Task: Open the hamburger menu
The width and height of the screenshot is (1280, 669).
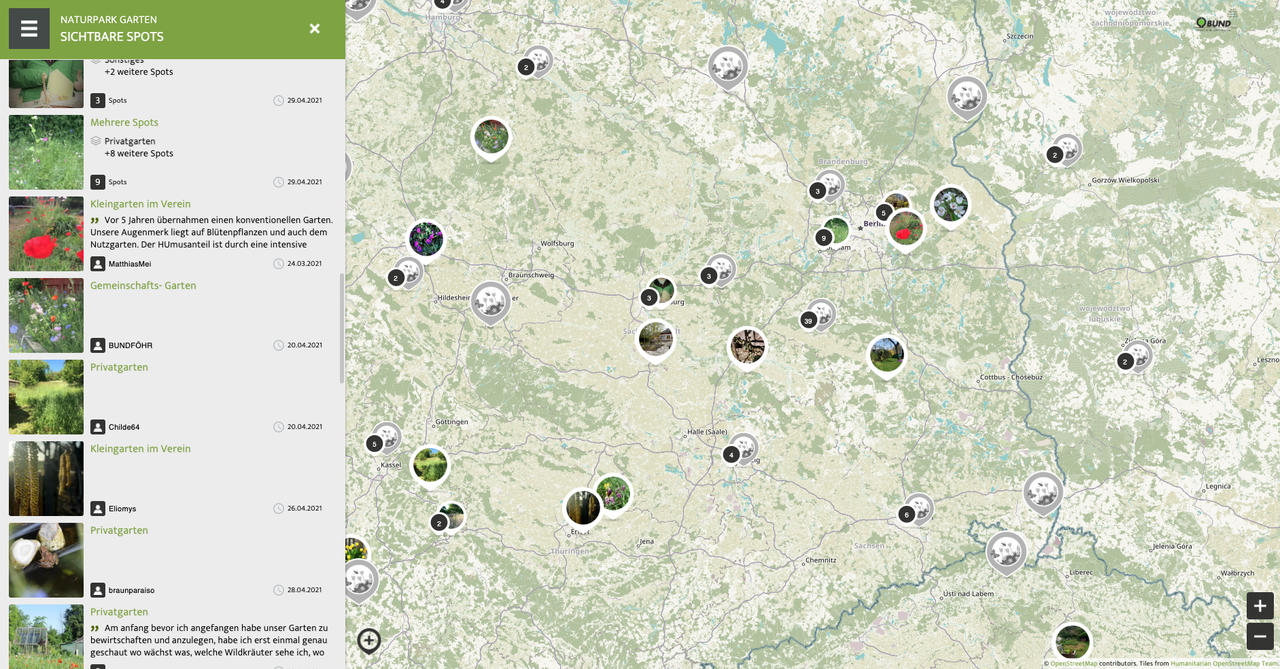Action: coord(29,29)
